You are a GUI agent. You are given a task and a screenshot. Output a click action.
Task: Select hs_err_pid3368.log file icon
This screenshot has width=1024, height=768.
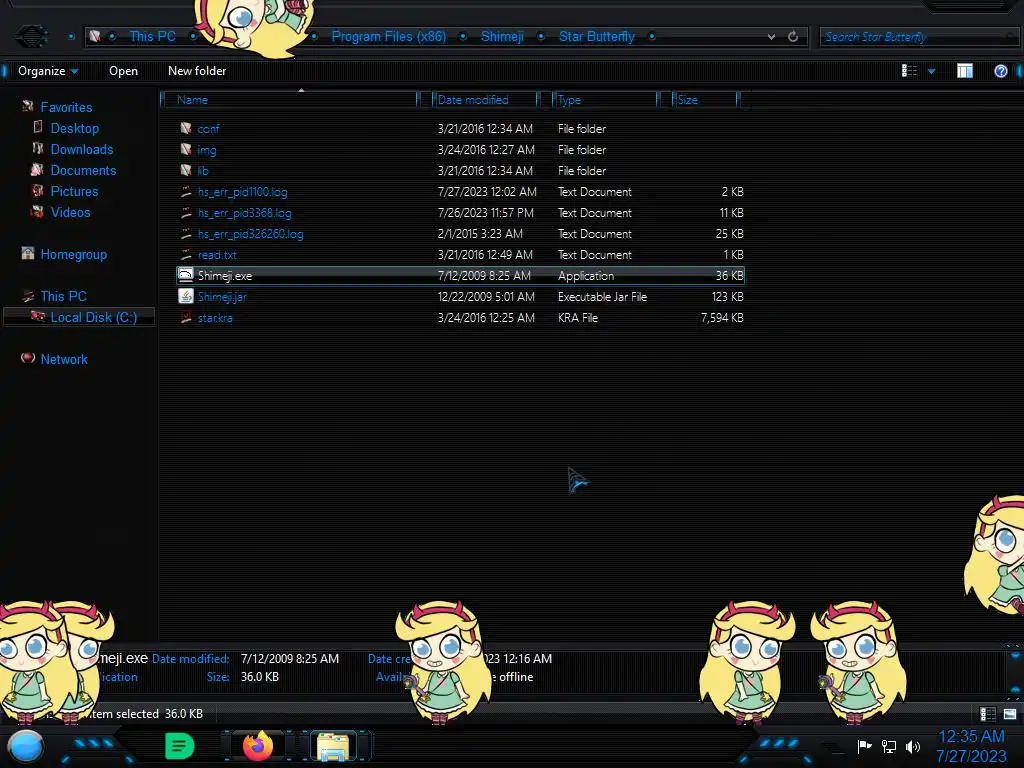(186, 212)
